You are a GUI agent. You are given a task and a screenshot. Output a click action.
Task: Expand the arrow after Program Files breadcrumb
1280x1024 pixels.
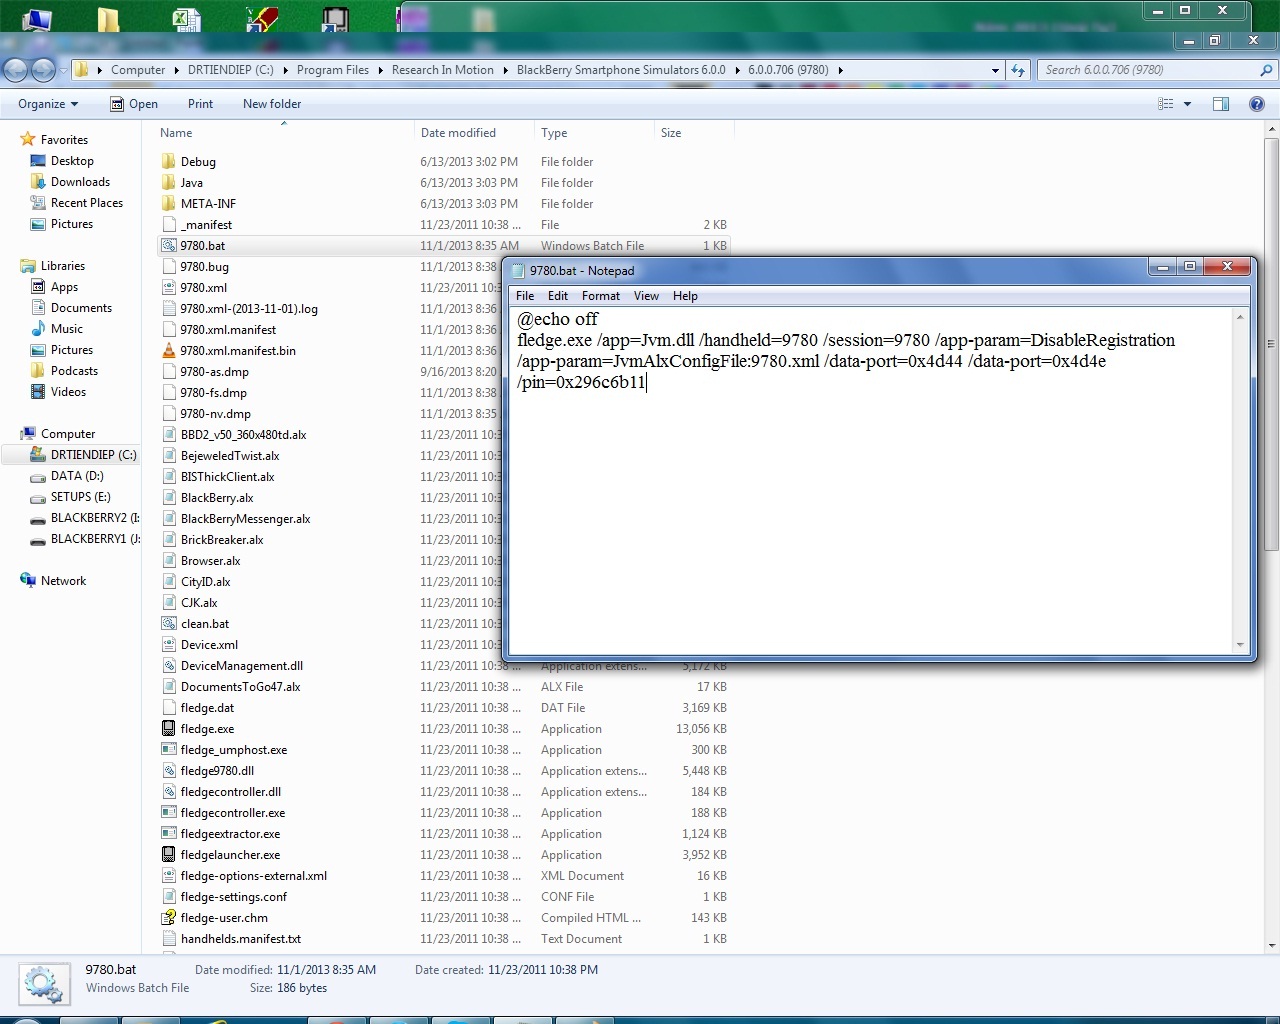(381, 70)
